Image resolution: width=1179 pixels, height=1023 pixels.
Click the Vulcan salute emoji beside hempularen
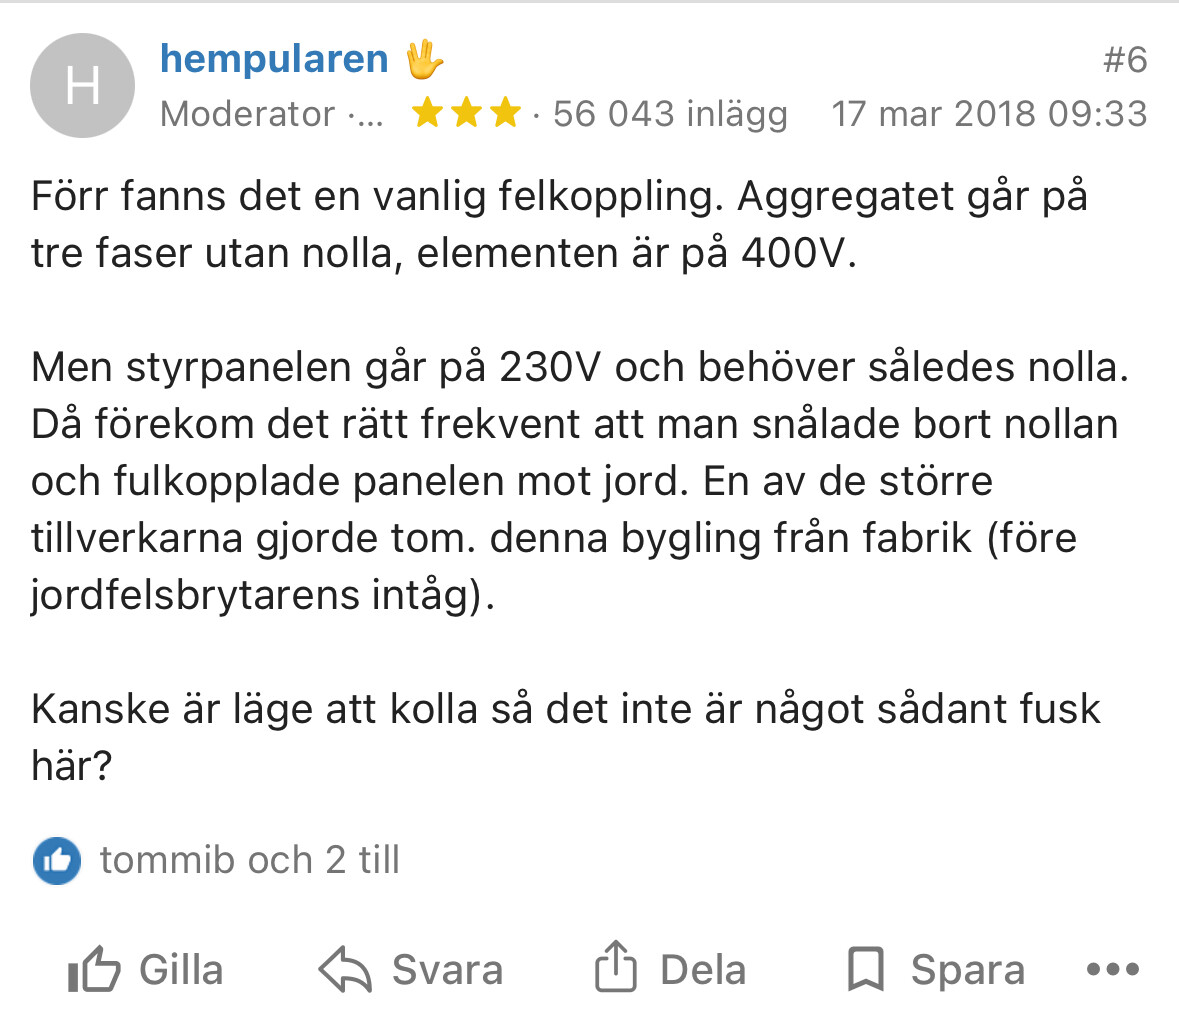coord(425,60)
